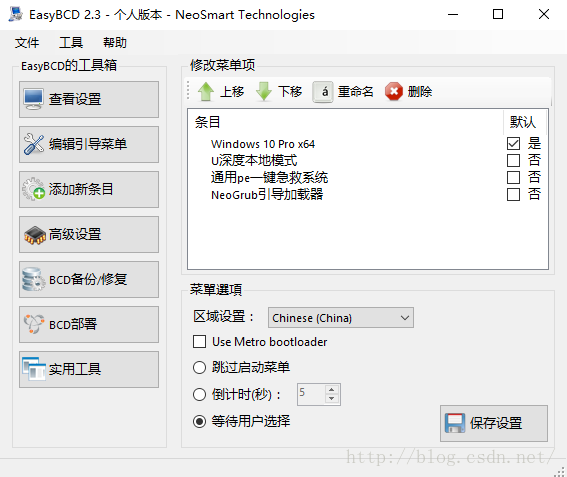Screen dimensions: 567x477
Task: Increase countdown seconds with up spinner
Action: point(332,389)
